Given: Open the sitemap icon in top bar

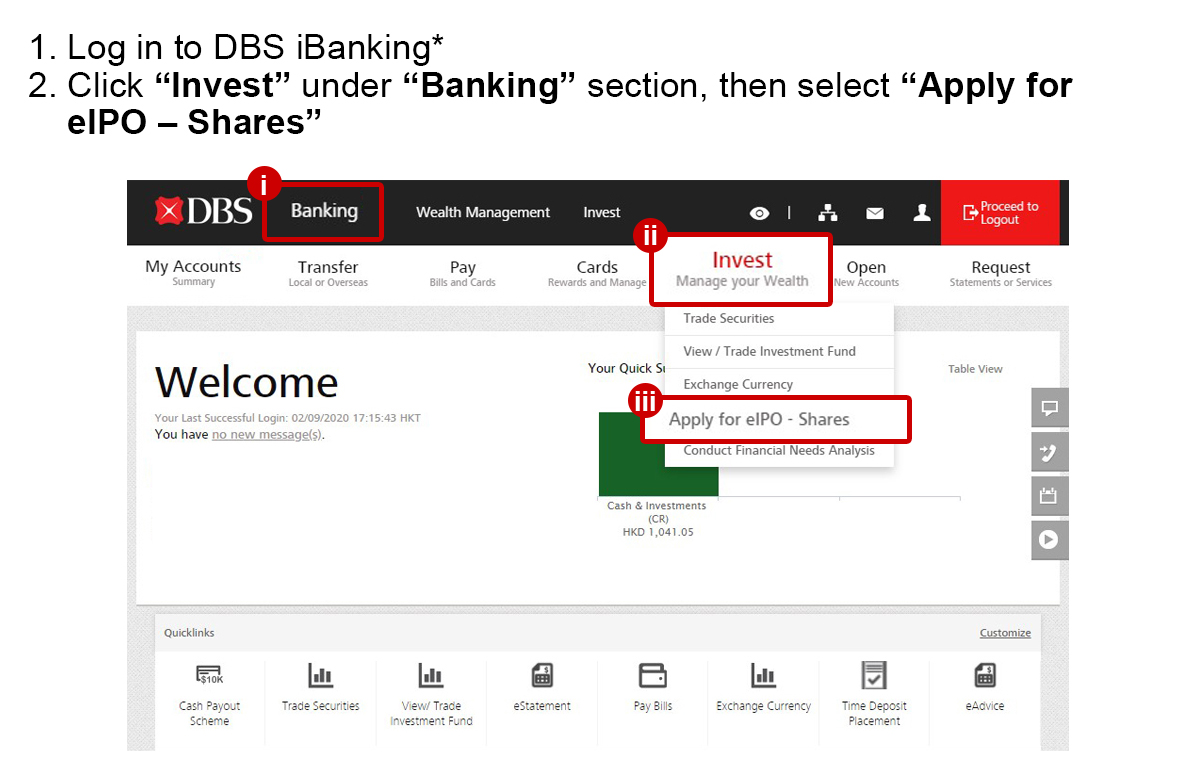Looking at the screenshot, I should point(827,213).
